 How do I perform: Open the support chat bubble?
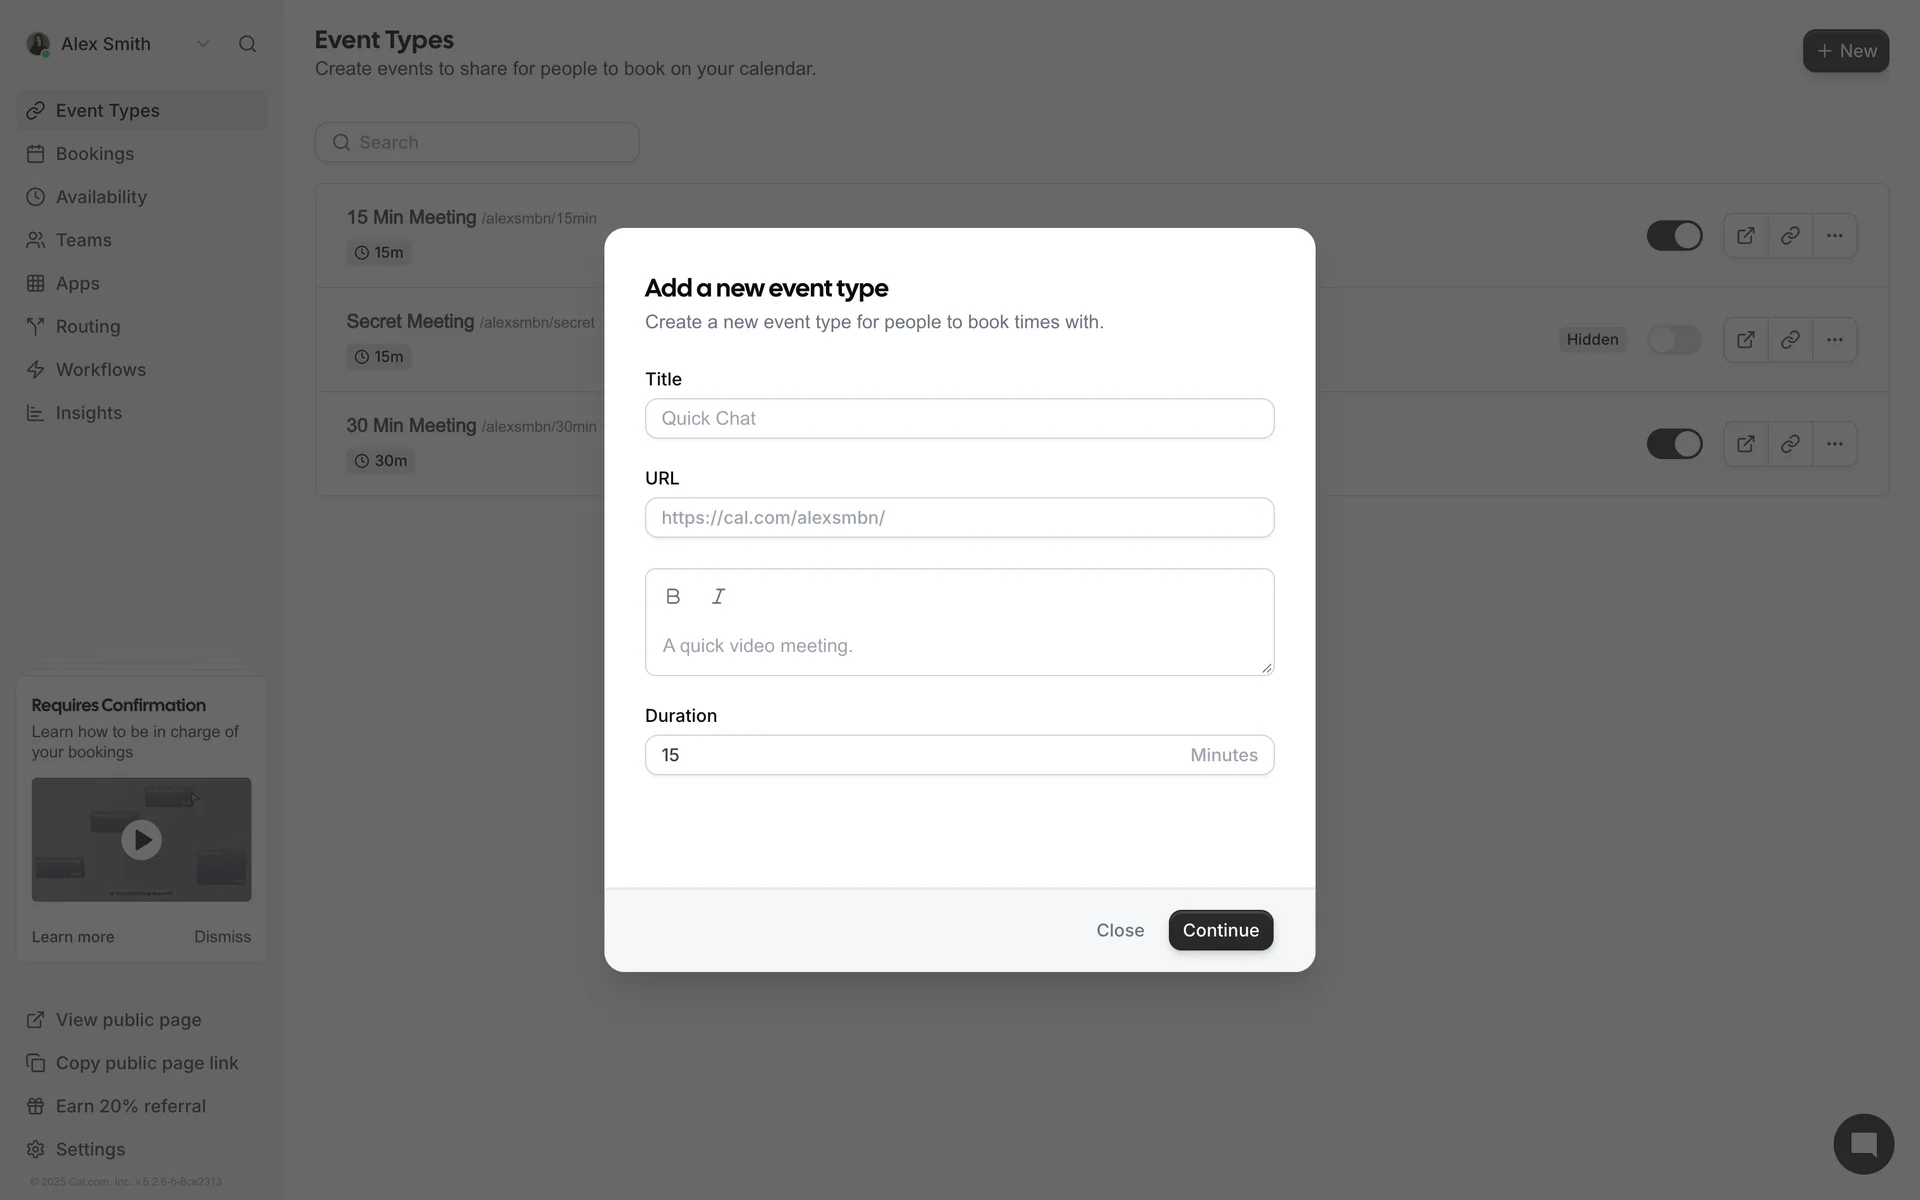[1863, 1144]
